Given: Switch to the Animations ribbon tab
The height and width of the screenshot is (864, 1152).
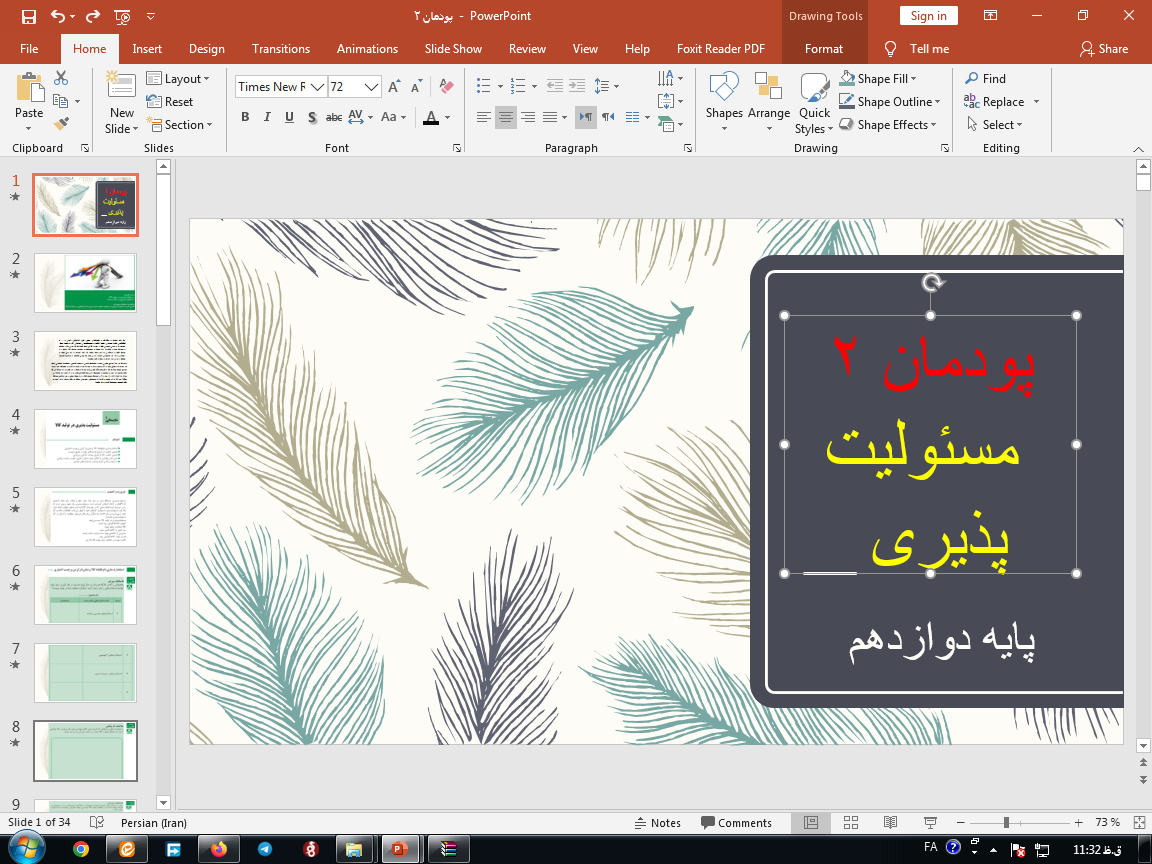Looking at the screenshot, I should coord(367,48).
